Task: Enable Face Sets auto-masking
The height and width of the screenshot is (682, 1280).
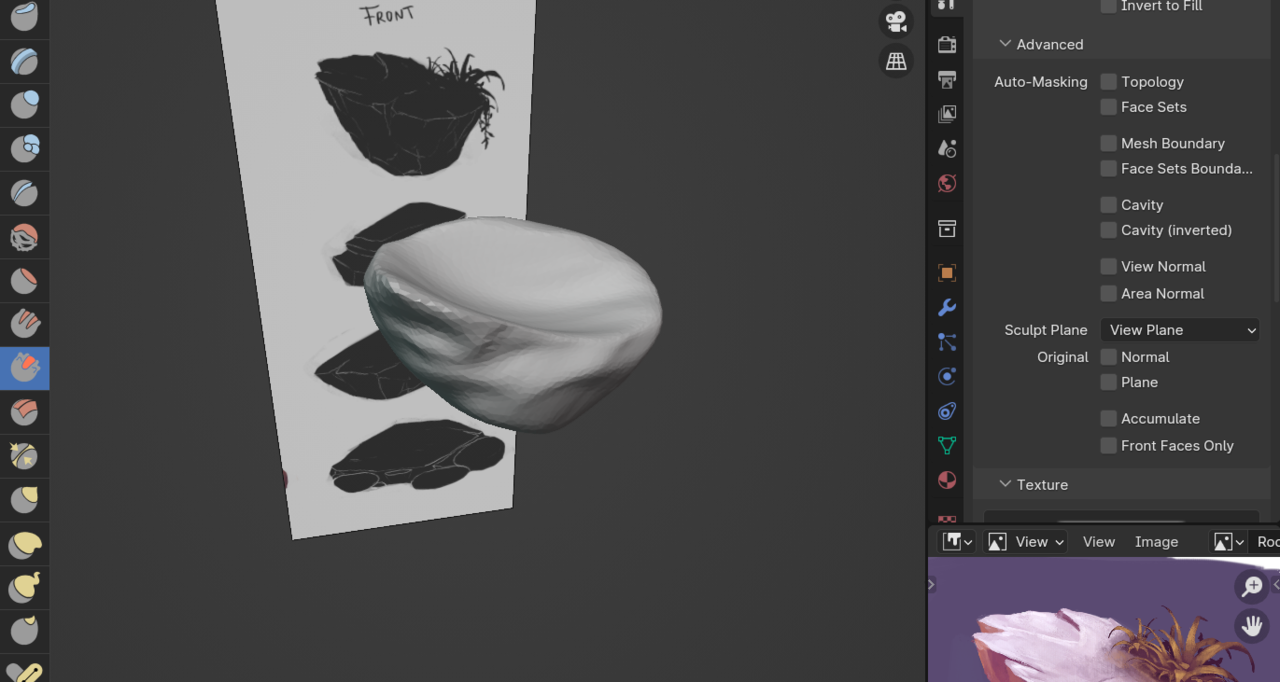Action: 1108,107
